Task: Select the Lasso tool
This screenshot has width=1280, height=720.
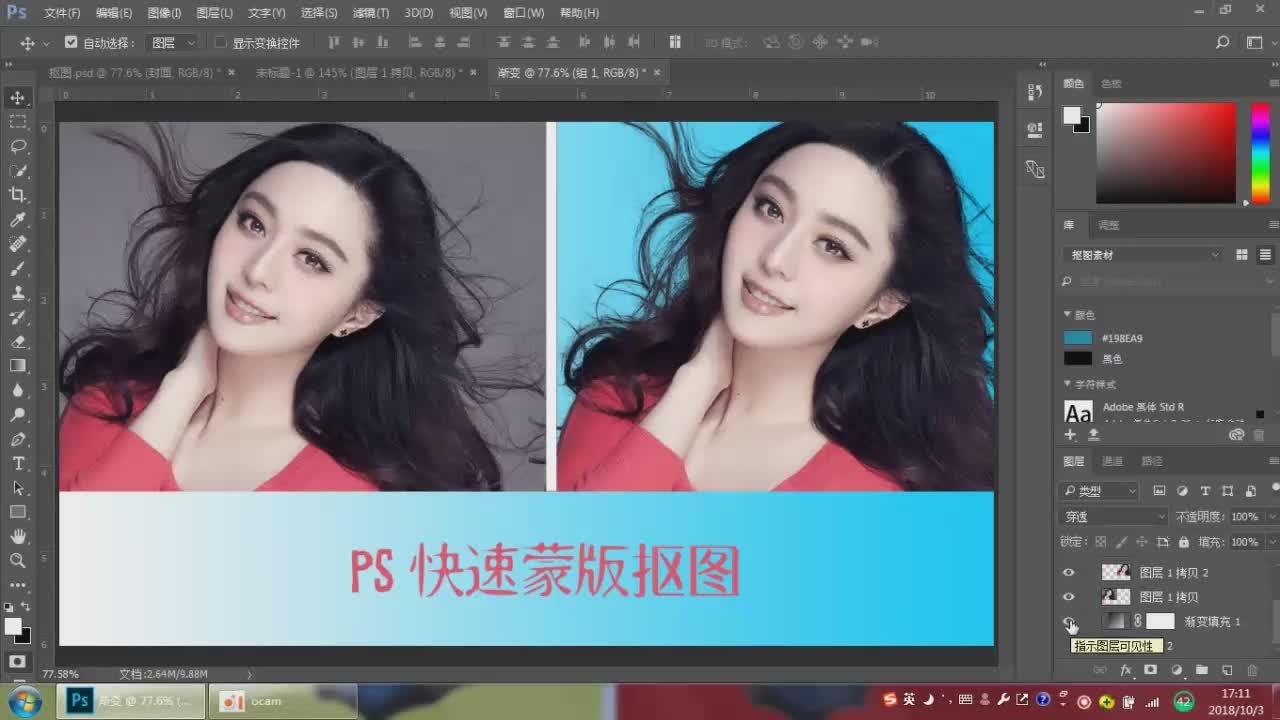Action: 18,146
